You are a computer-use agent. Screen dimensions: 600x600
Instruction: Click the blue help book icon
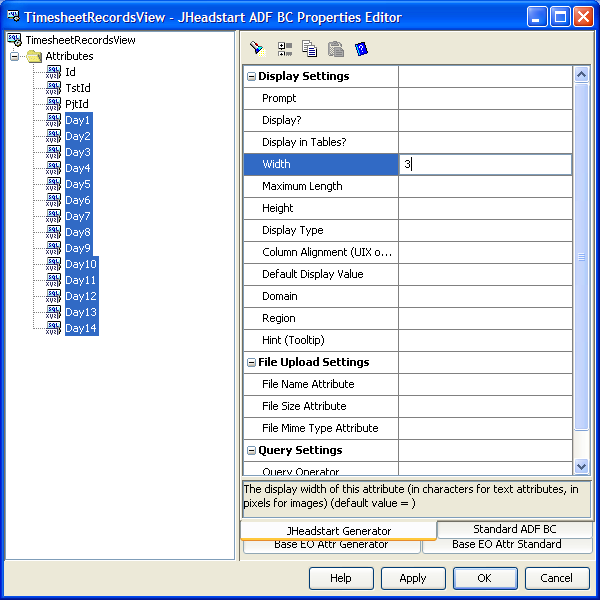click(x=362, y=48)
